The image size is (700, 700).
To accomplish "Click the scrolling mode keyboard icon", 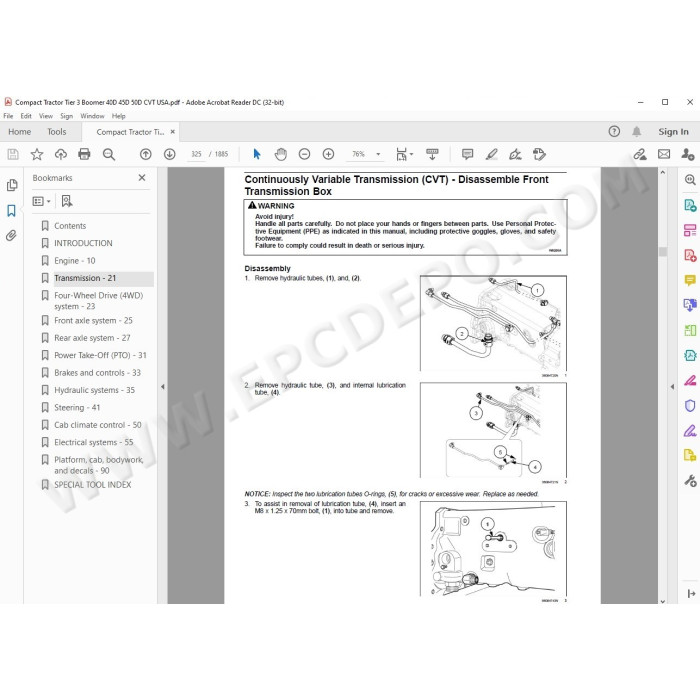I will [x=432, y=154].
